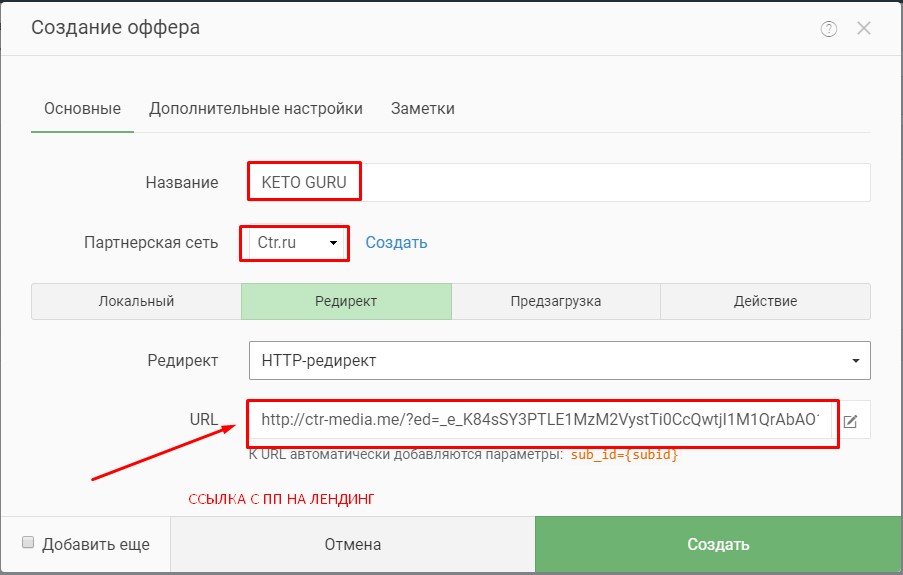
Task: Click the sub_id={subid} parameter text
Action: pyautogui.click(x=624, y=455)
